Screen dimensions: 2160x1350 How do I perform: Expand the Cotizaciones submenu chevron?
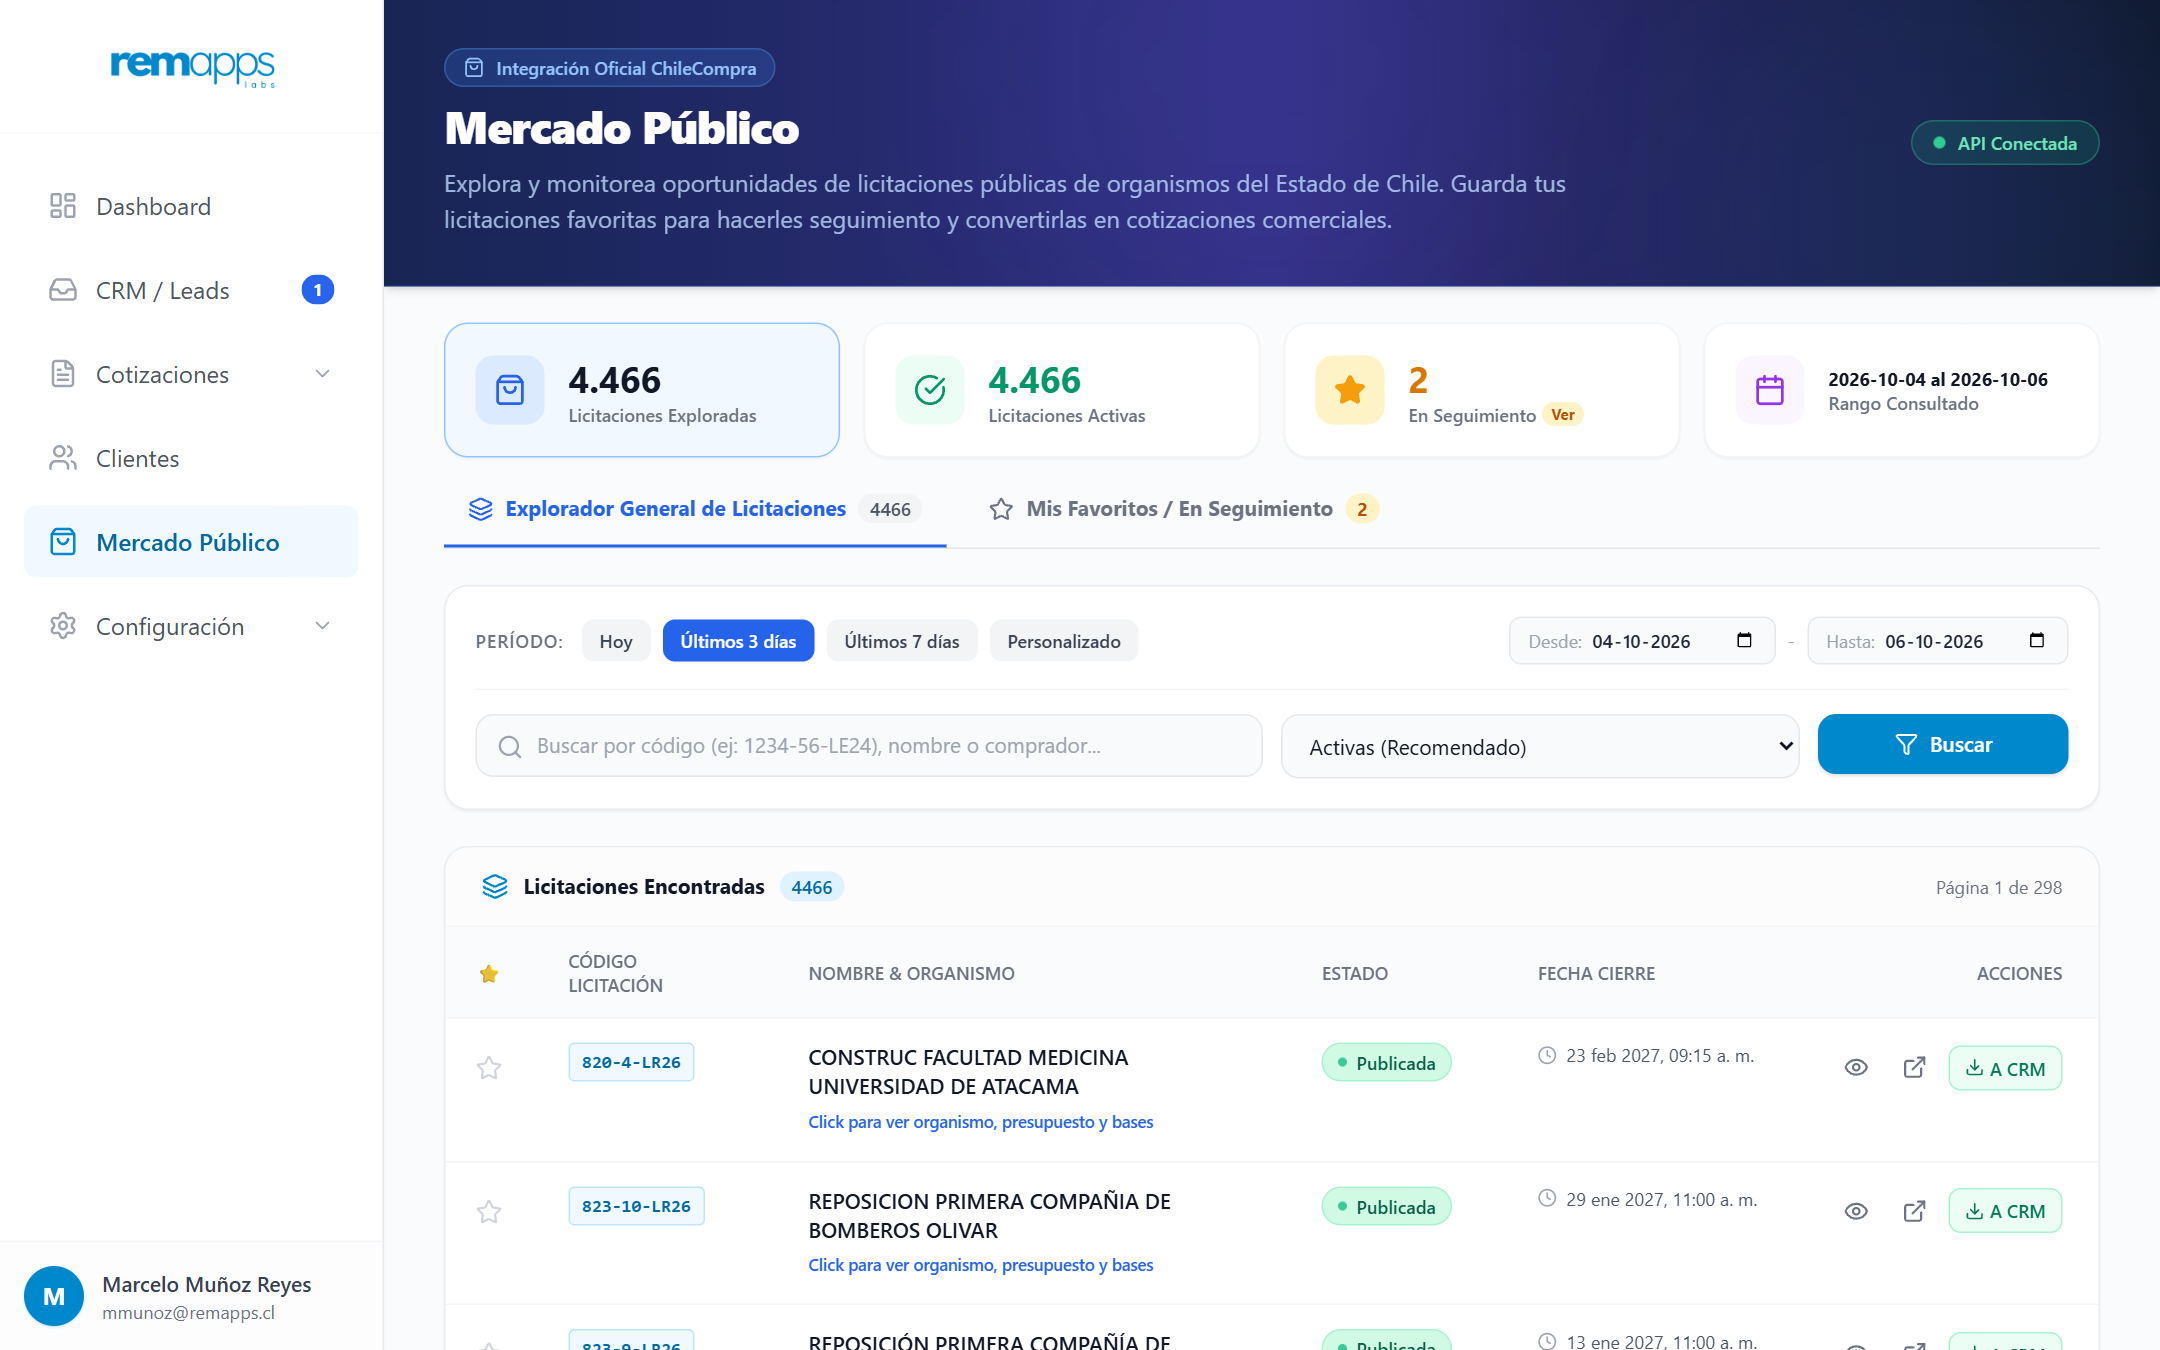point(322,374)
